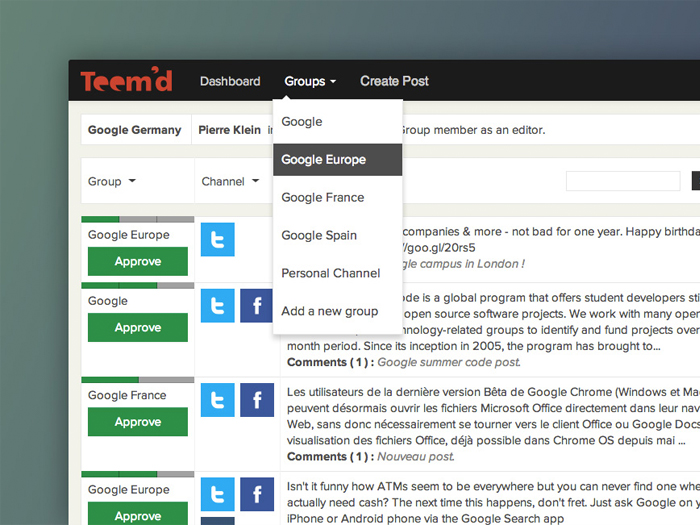Viewport: 700px width, 525px height.
Task: Click the progress bar above the Google France post
Action: [138, 380]
